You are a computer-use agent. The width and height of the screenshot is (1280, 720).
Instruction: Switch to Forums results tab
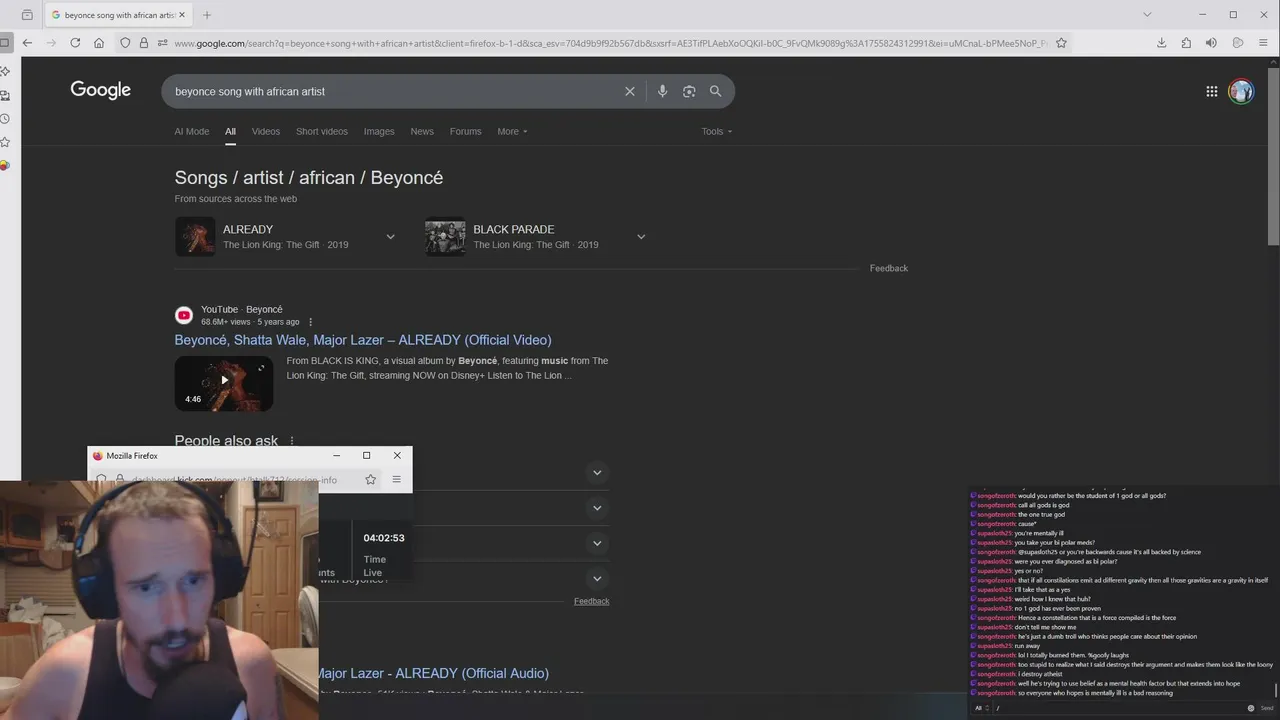[465, 131]
